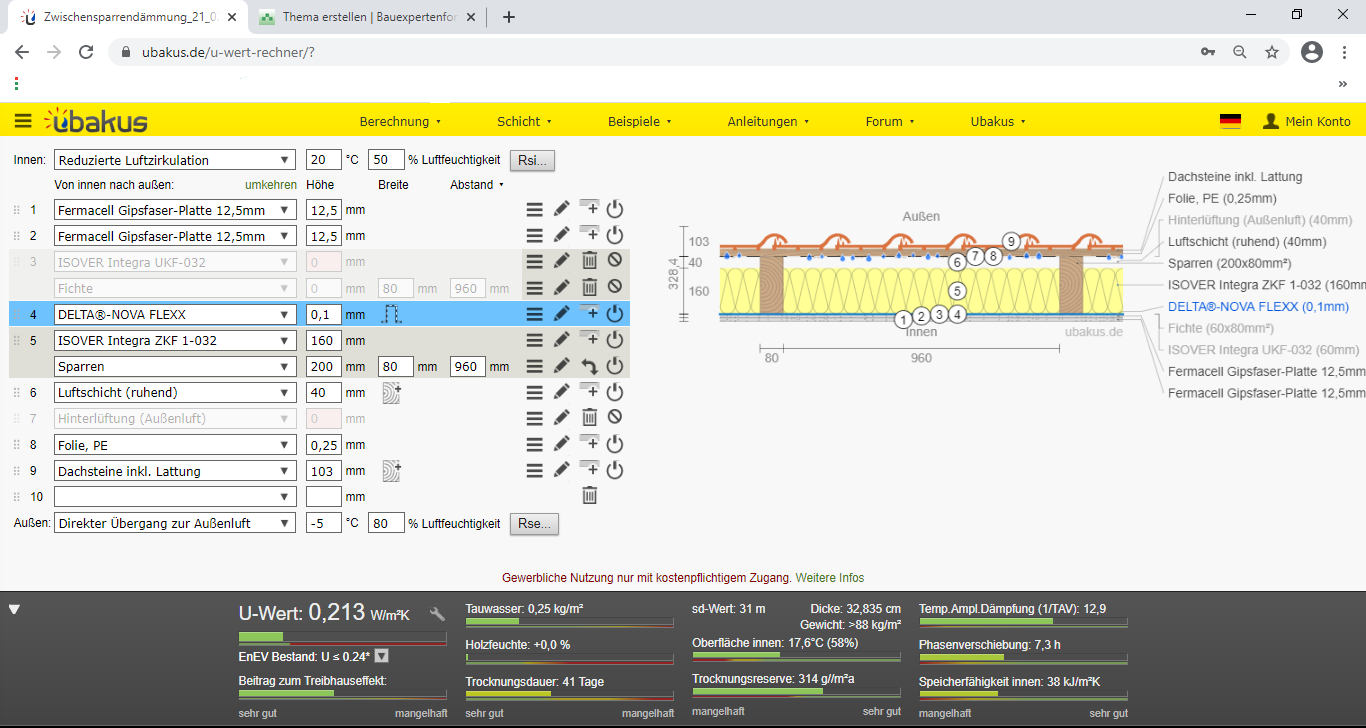The width and height of the screenshot is (1366, 728).
Task: Open the list menu for layer 8 Folie, PE
Action: click(535, 444)
